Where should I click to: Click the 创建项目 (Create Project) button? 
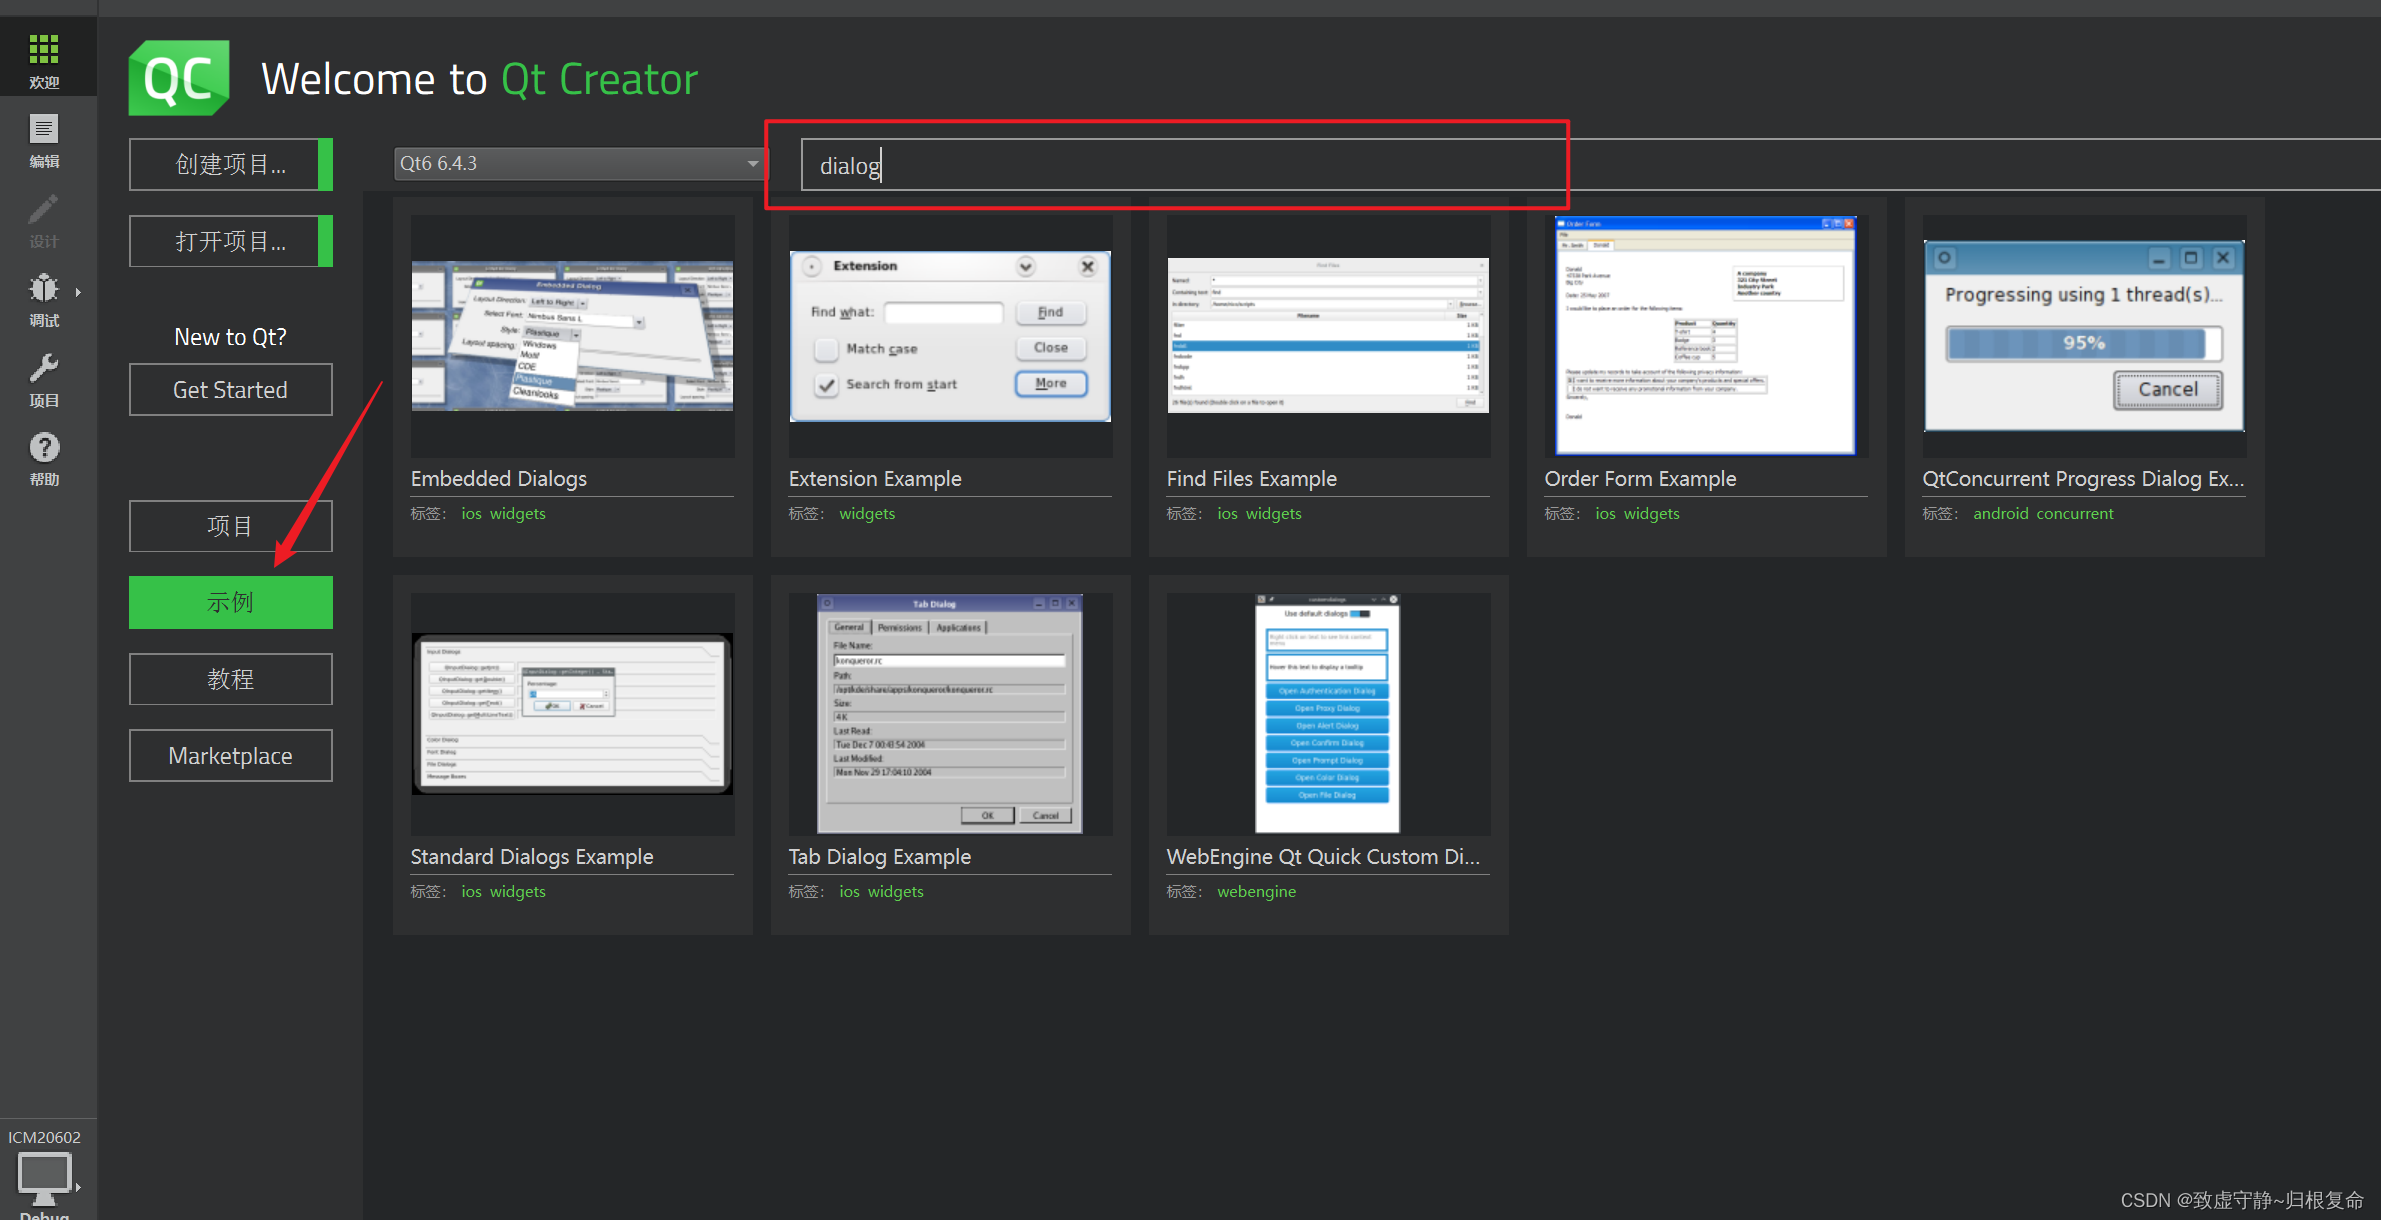click(230, 164)
